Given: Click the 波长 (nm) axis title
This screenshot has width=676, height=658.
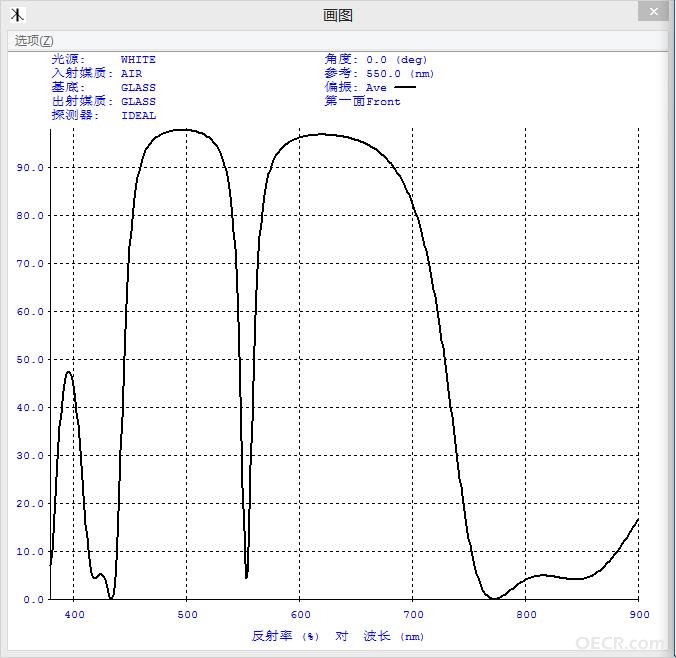Looking at the screenshot, I should (394, 636).
